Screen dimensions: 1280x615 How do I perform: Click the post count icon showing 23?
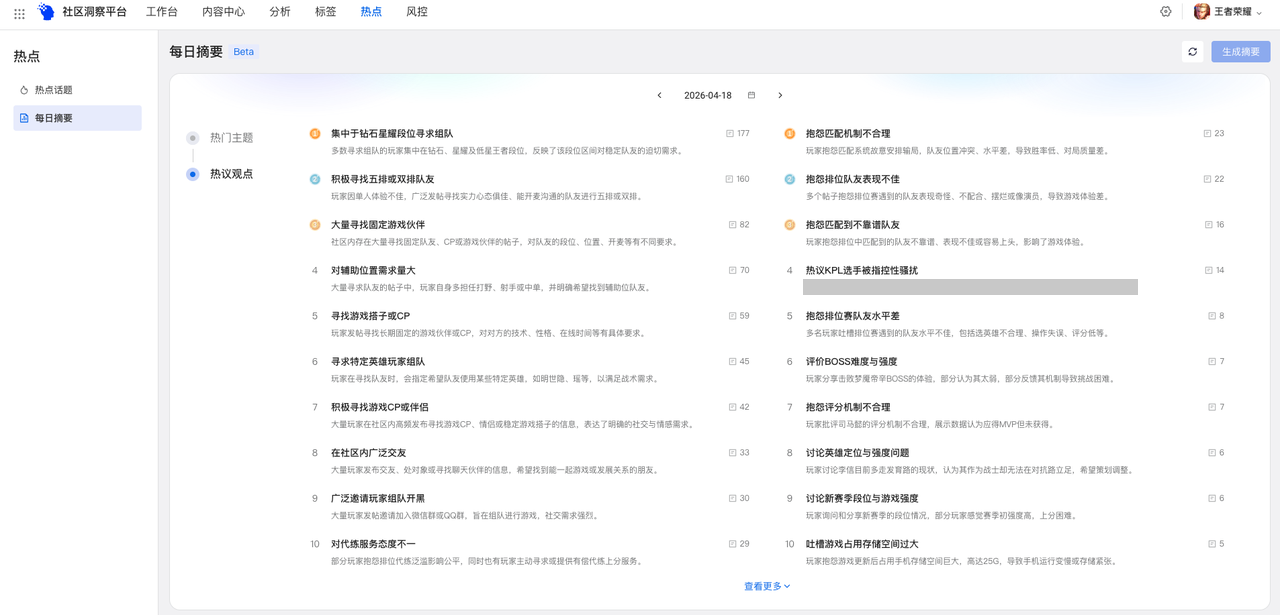tap(1208, 133)
